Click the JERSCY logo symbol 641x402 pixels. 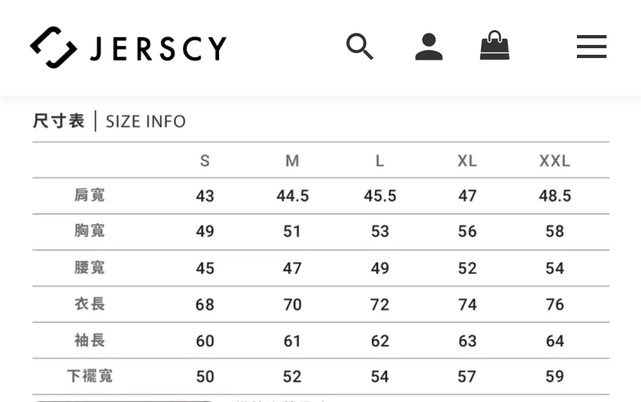coord(53,47)
